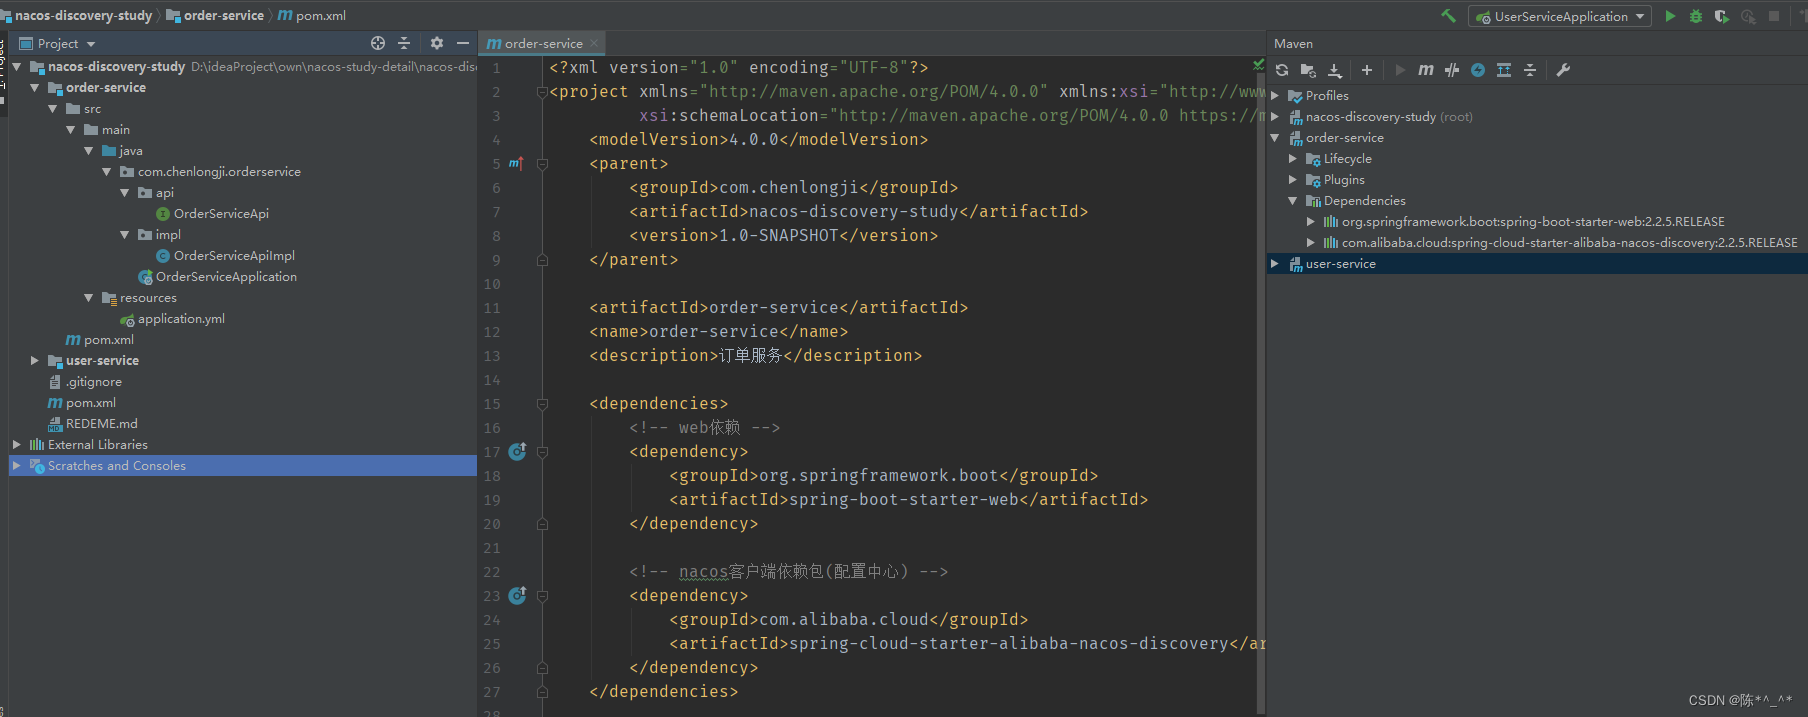Select Scratches and Consoles row
Image resolution: width=1808 pixels, height=717 pixels.
point(243,465)
